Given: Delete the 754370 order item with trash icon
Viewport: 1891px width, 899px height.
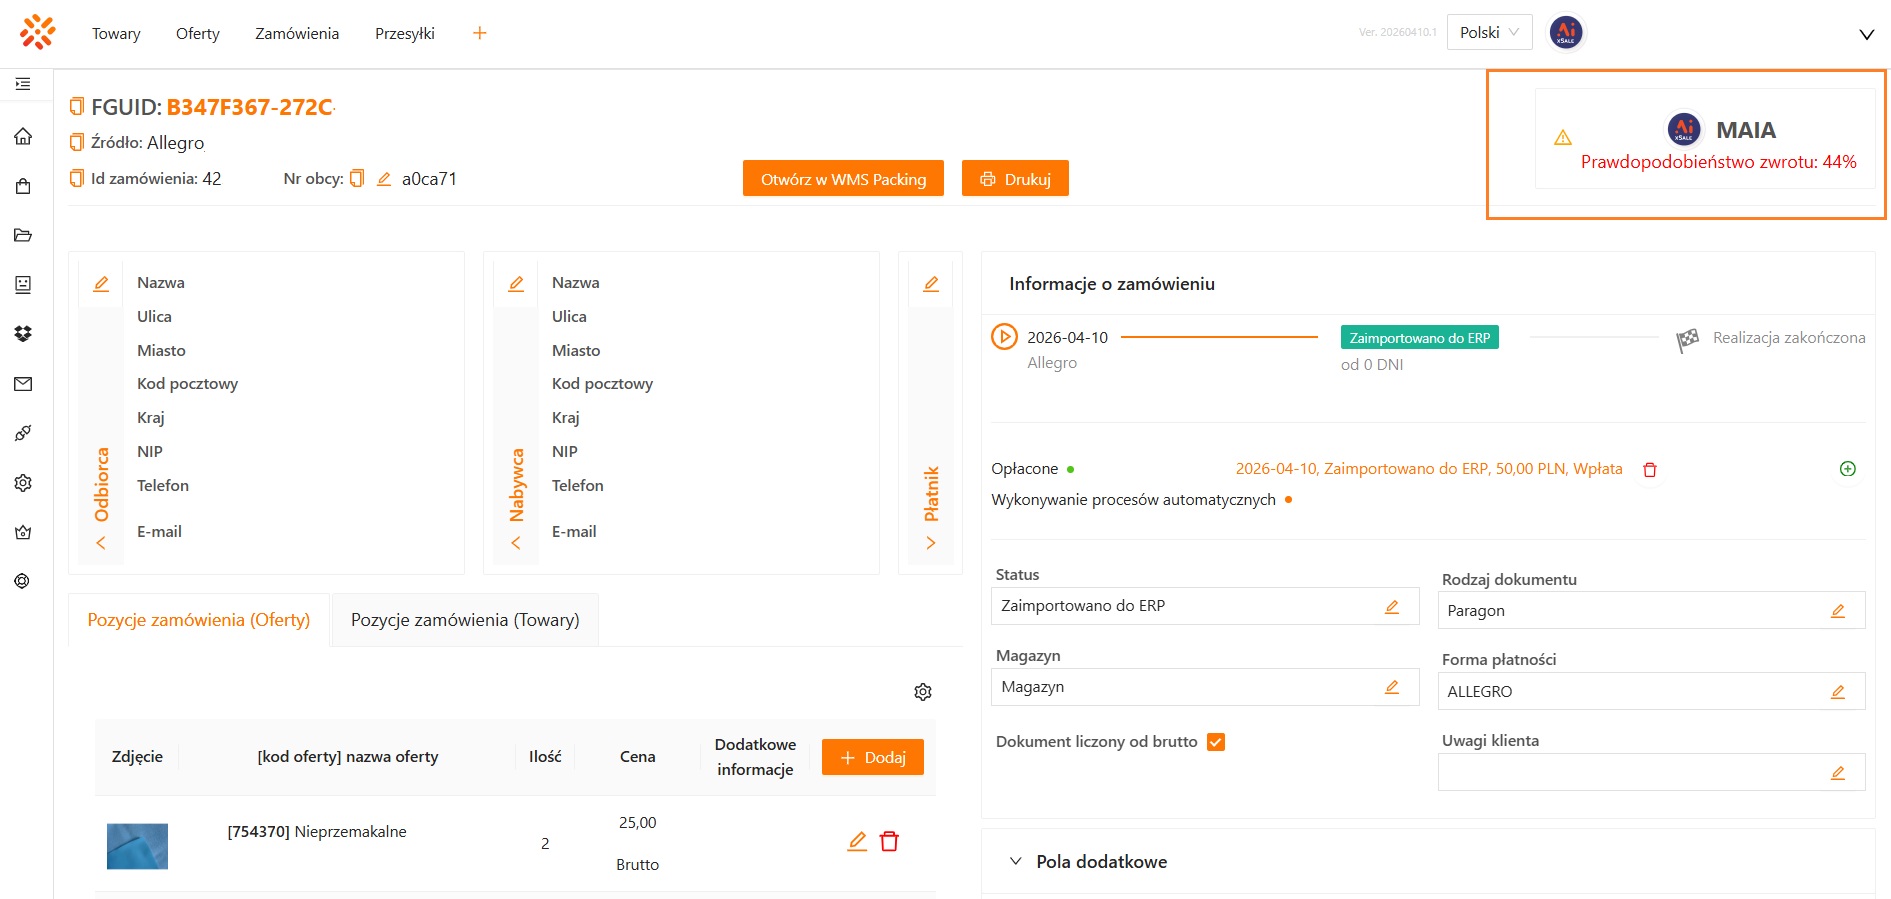Looking at the screenshot, I should [889, 842].
